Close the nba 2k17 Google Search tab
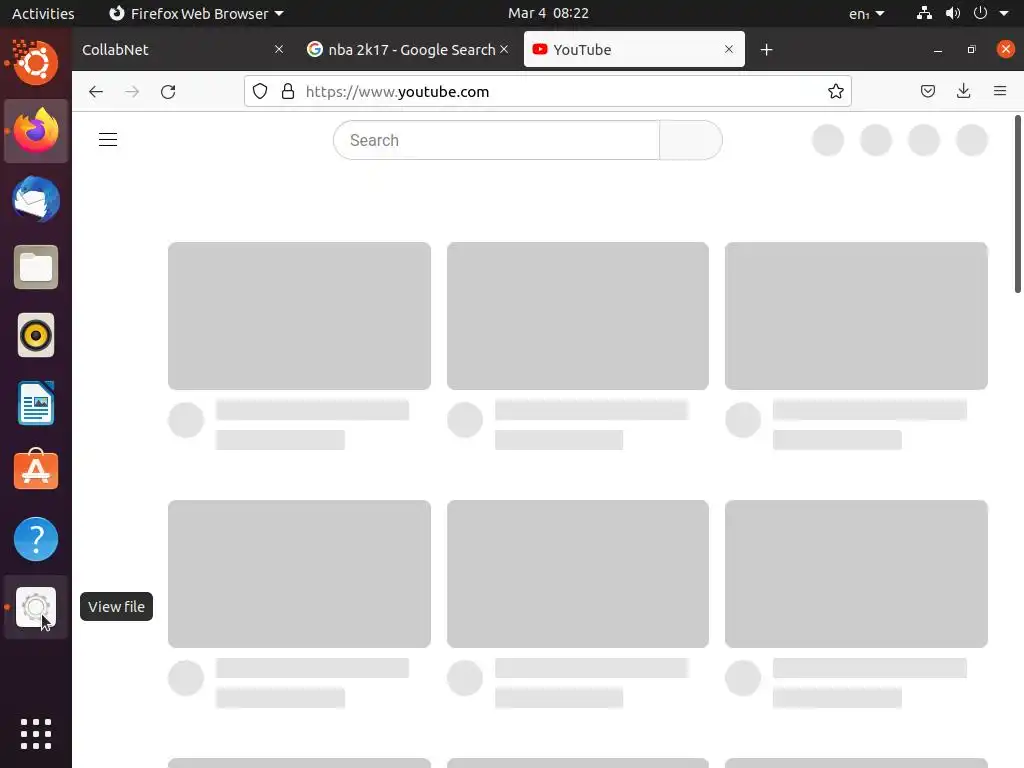The height and width of the screenshot is (768, 1024). click(x=504, y=49)
